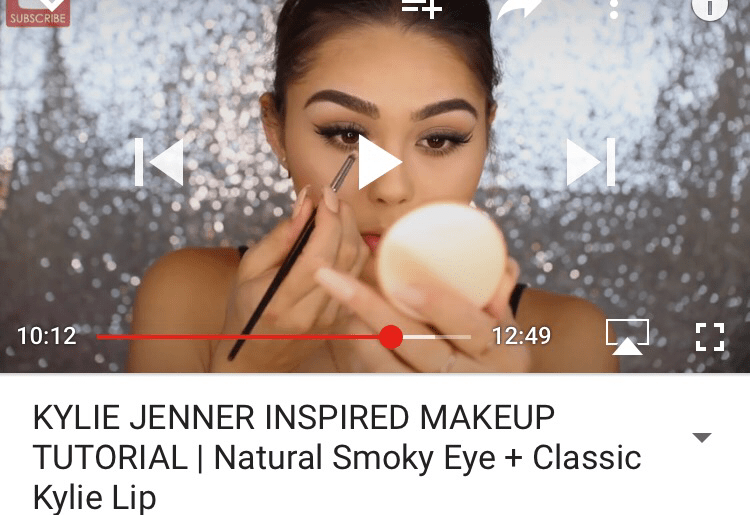Show the info cards icon
The image size is (750, 515).
click(x=710, y=9)
